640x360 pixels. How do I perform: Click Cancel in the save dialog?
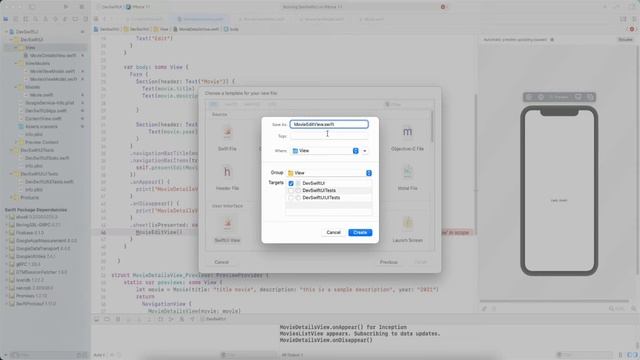click(333, 233)
